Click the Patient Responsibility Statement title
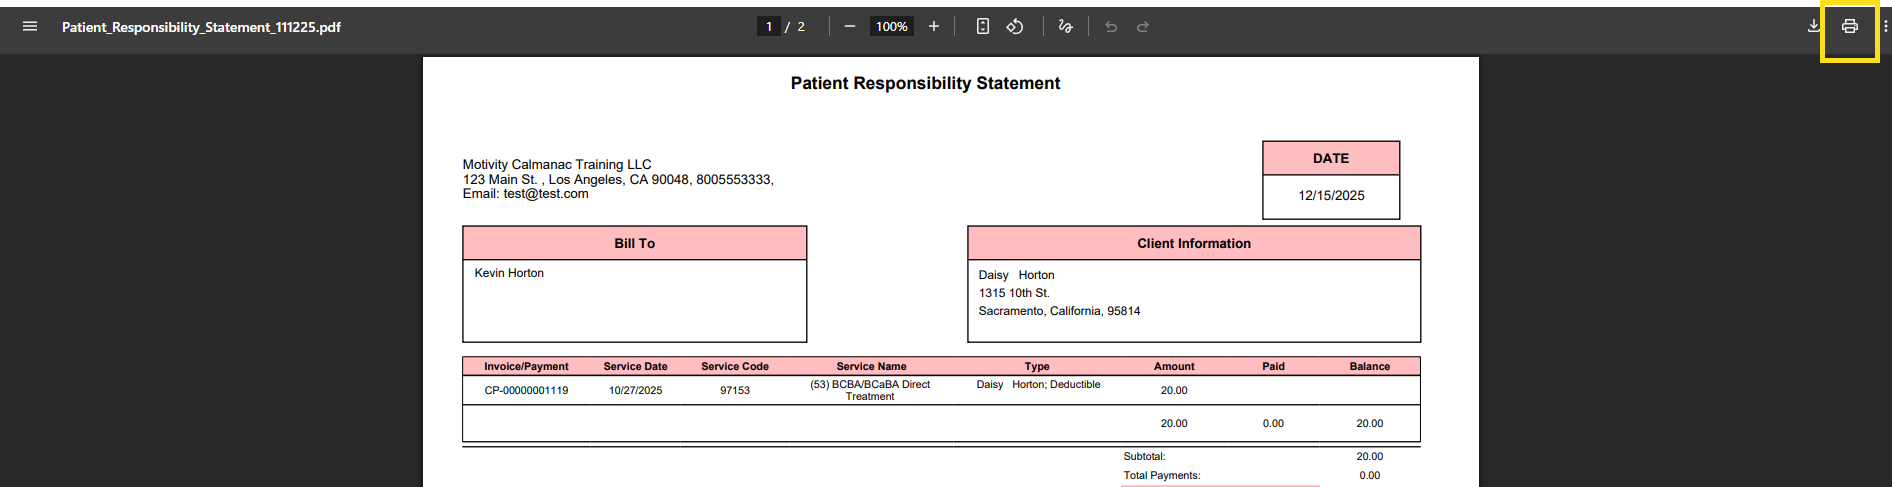1892x487 pixels. pos(925,84)
